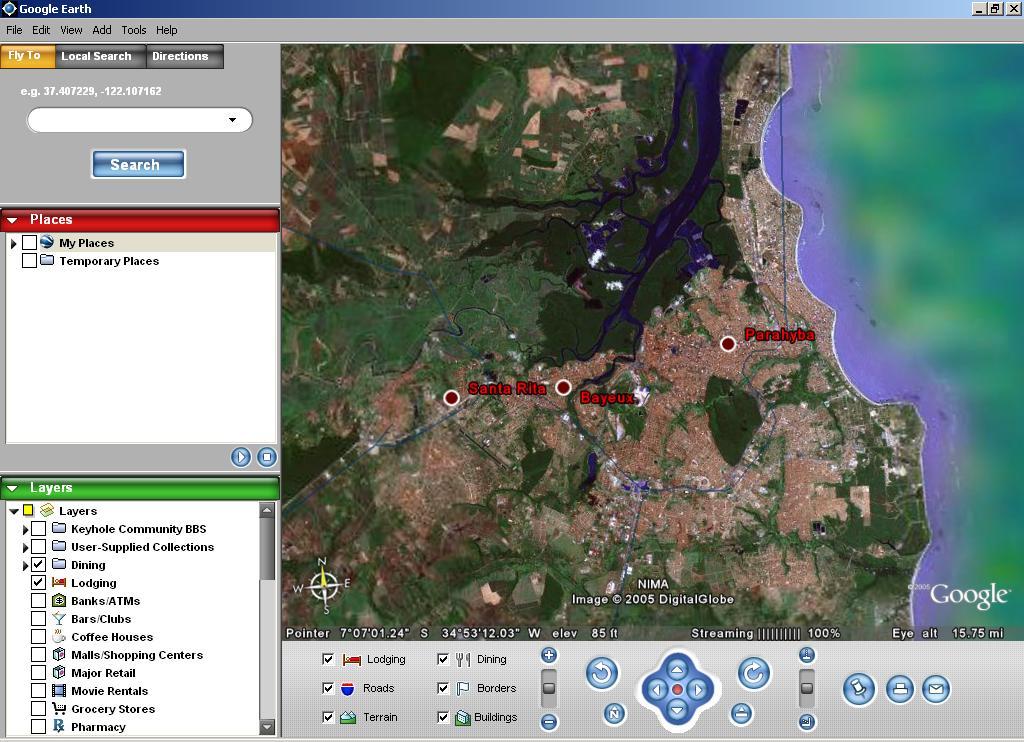
Task: Click the compass rose on the map
Action: 323,585
